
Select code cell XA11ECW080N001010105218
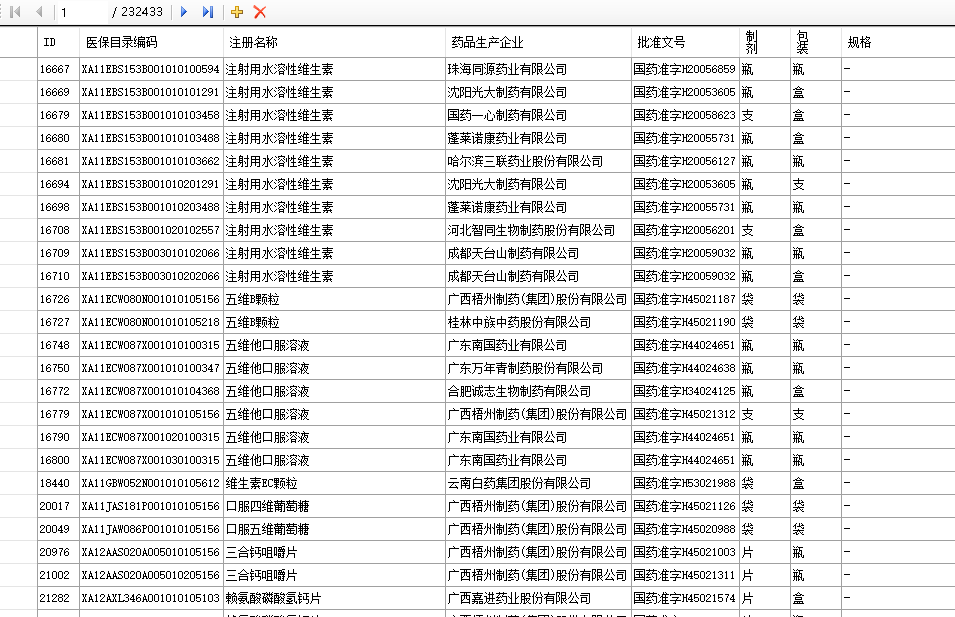151,323
